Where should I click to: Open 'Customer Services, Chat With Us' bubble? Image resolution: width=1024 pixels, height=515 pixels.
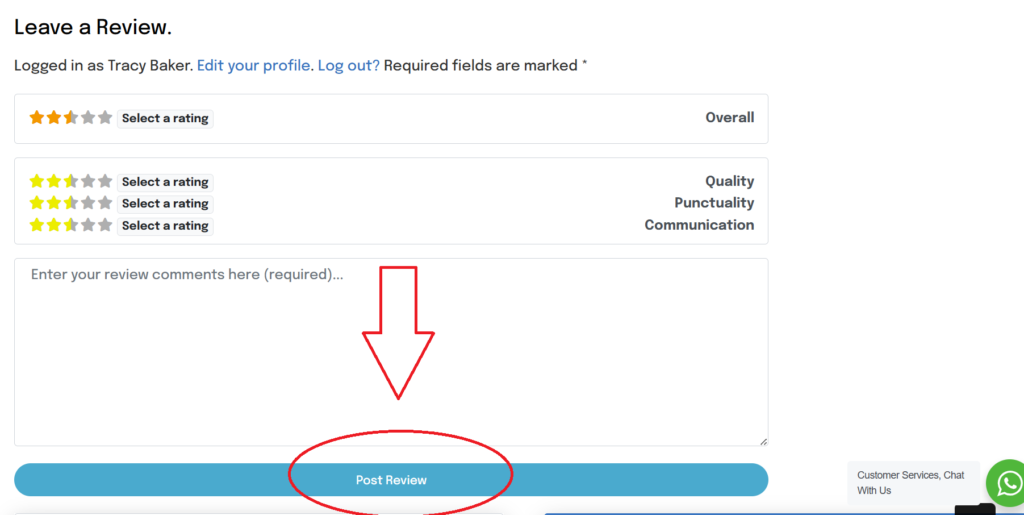click(x=911, y=483)
